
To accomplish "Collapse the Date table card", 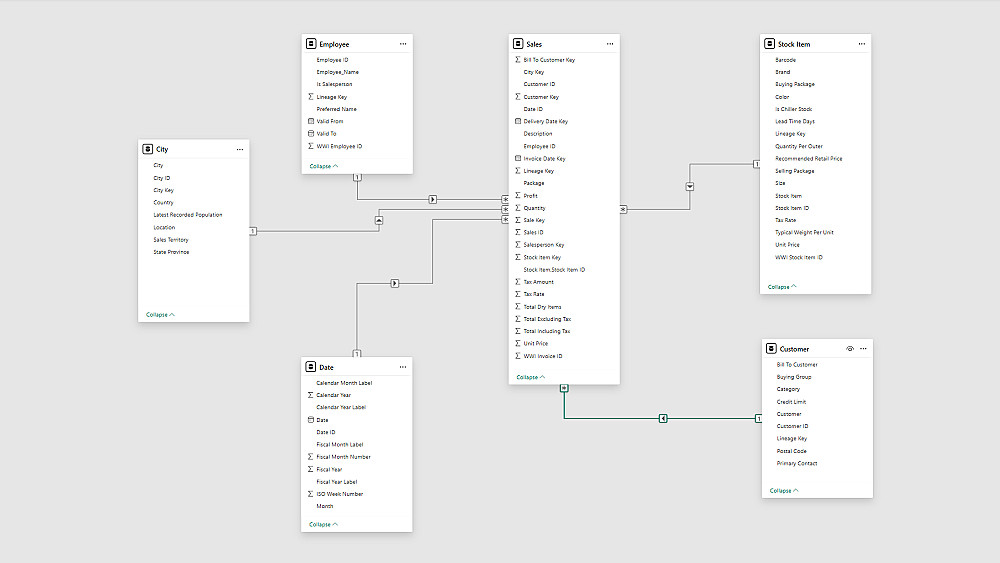I will tap(323, 524).
